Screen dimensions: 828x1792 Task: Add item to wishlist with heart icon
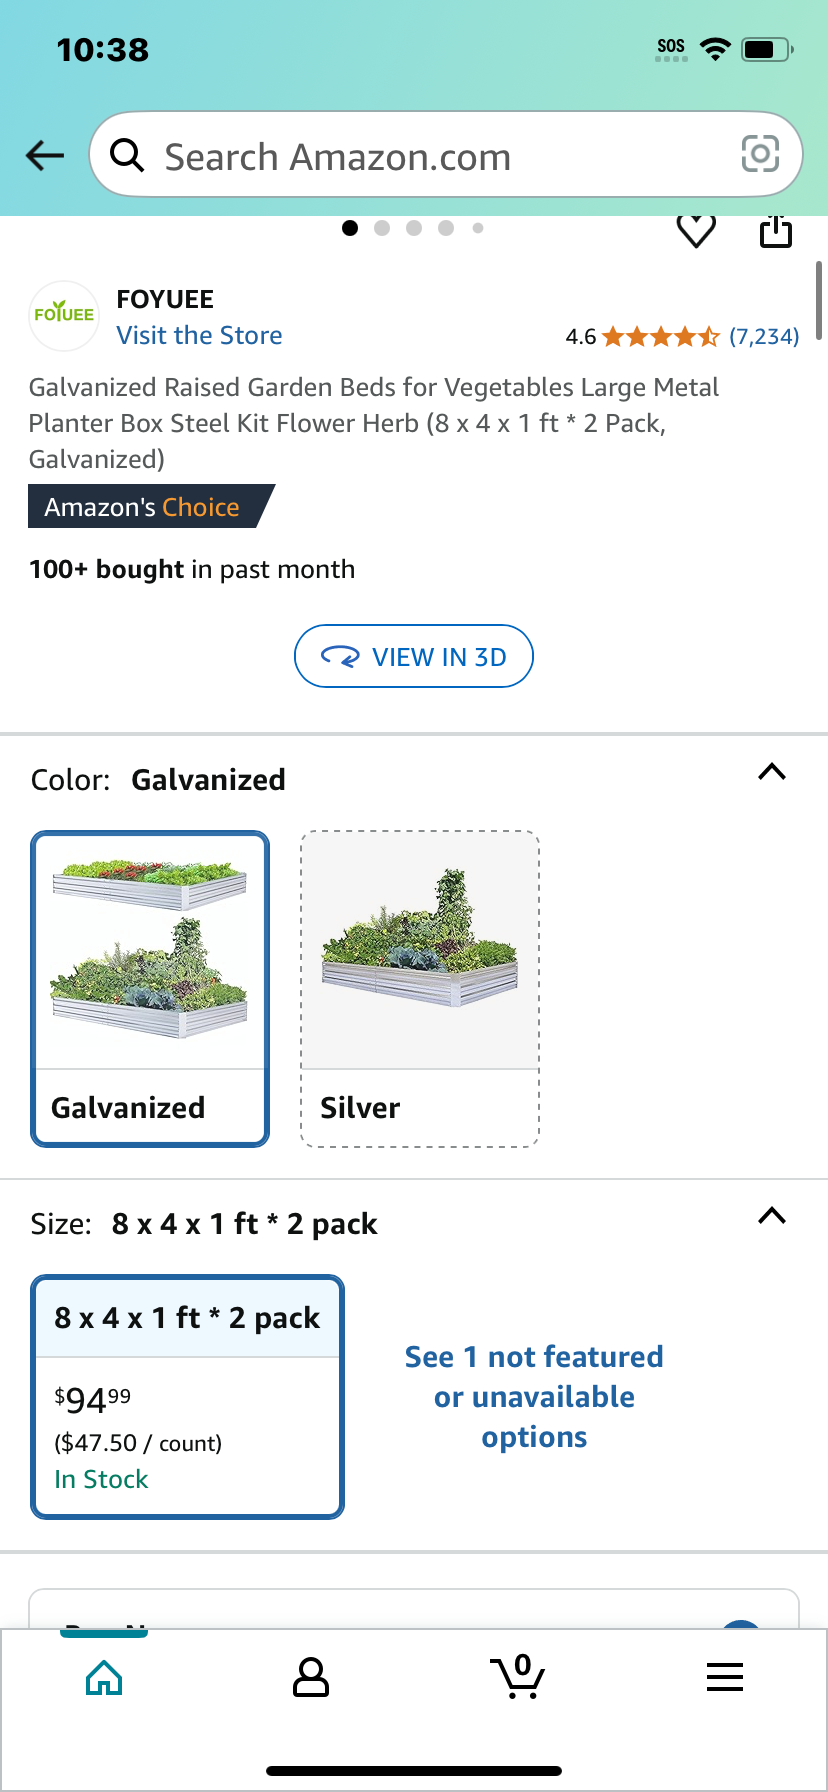click(696, 231)
